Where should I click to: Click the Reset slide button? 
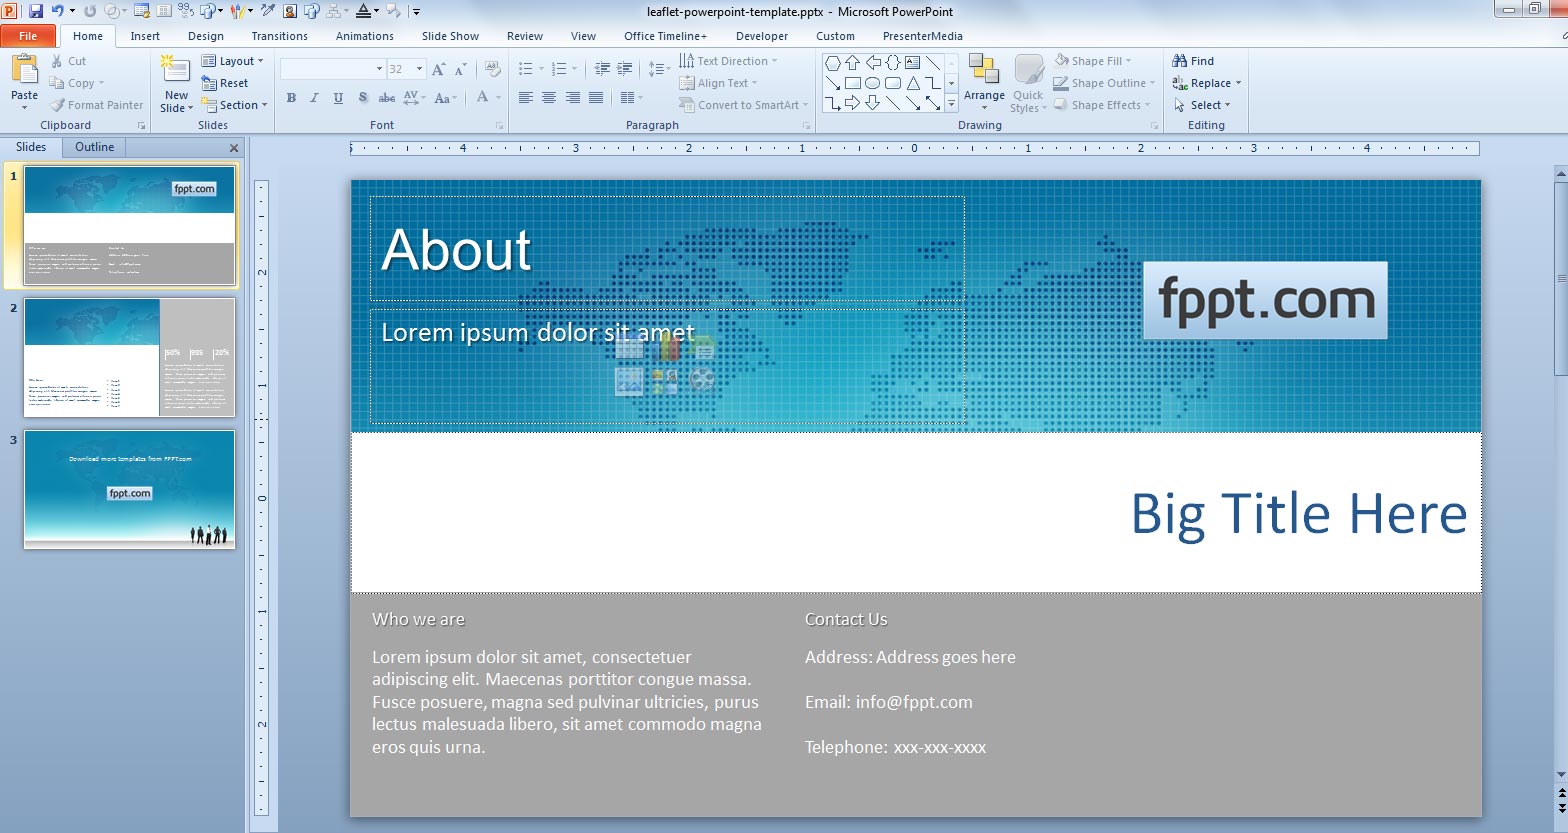pos(226,83)
